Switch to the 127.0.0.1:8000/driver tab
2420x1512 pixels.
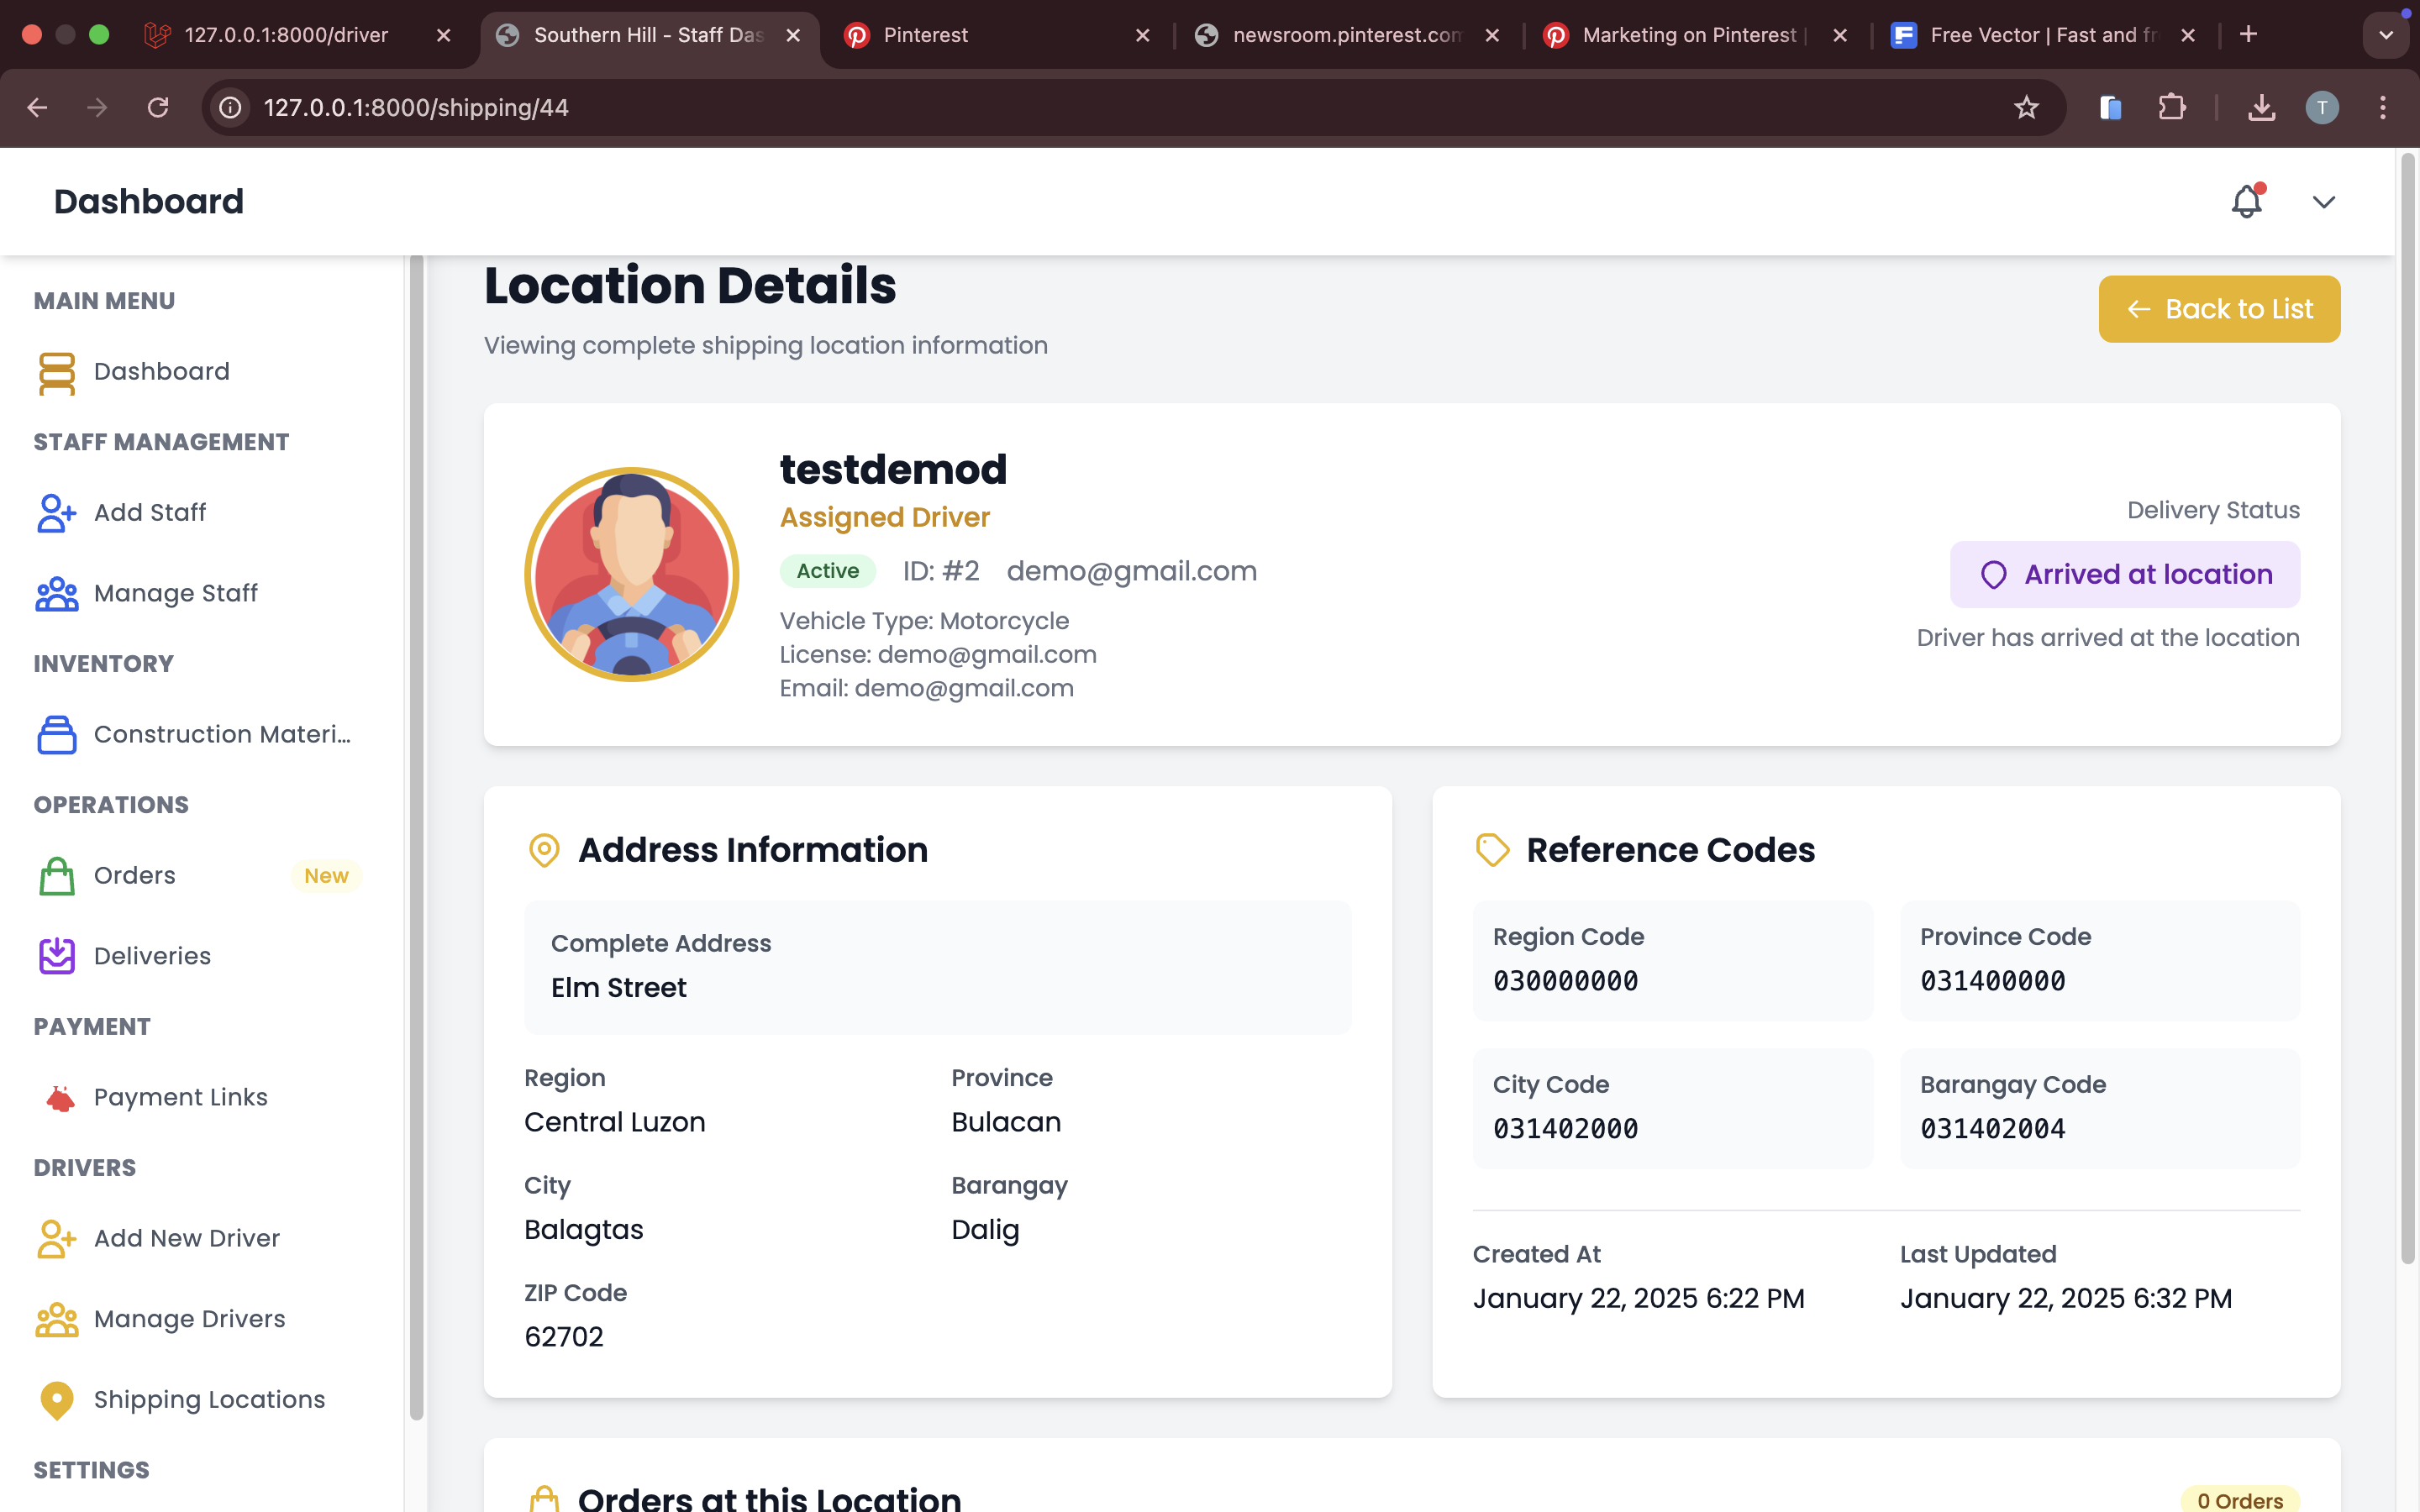285,35
